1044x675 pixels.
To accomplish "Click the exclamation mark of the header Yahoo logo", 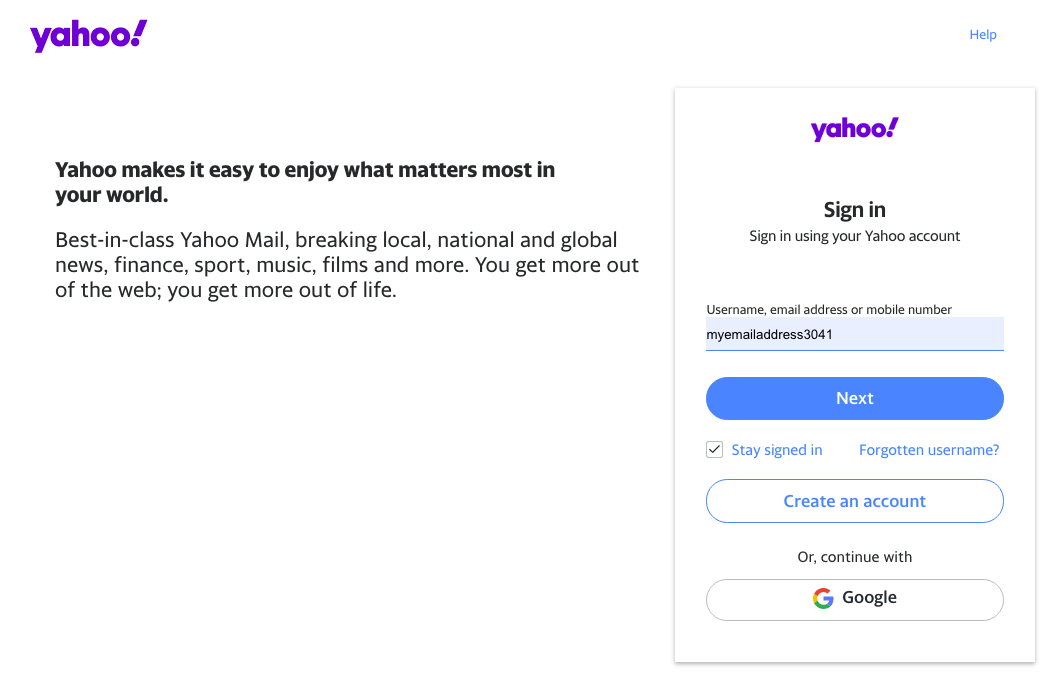I will coord(138,32).
